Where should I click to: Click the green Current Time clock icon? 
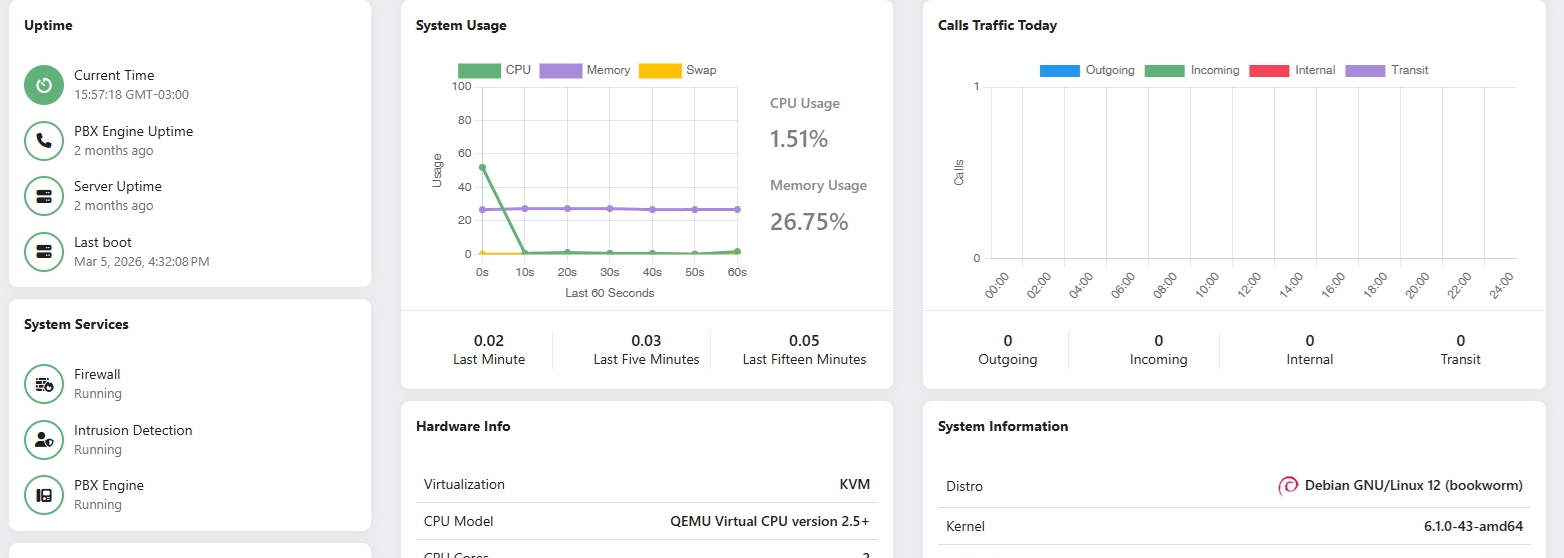(x=44, y=85)
